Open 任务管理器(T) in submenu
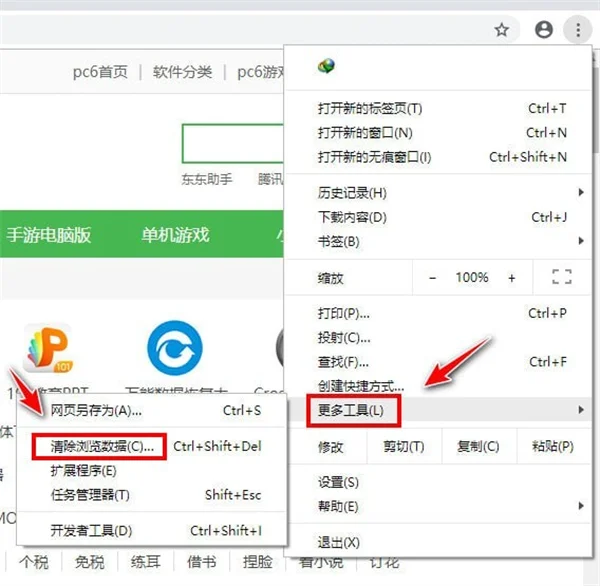 (x=152, y=495)
